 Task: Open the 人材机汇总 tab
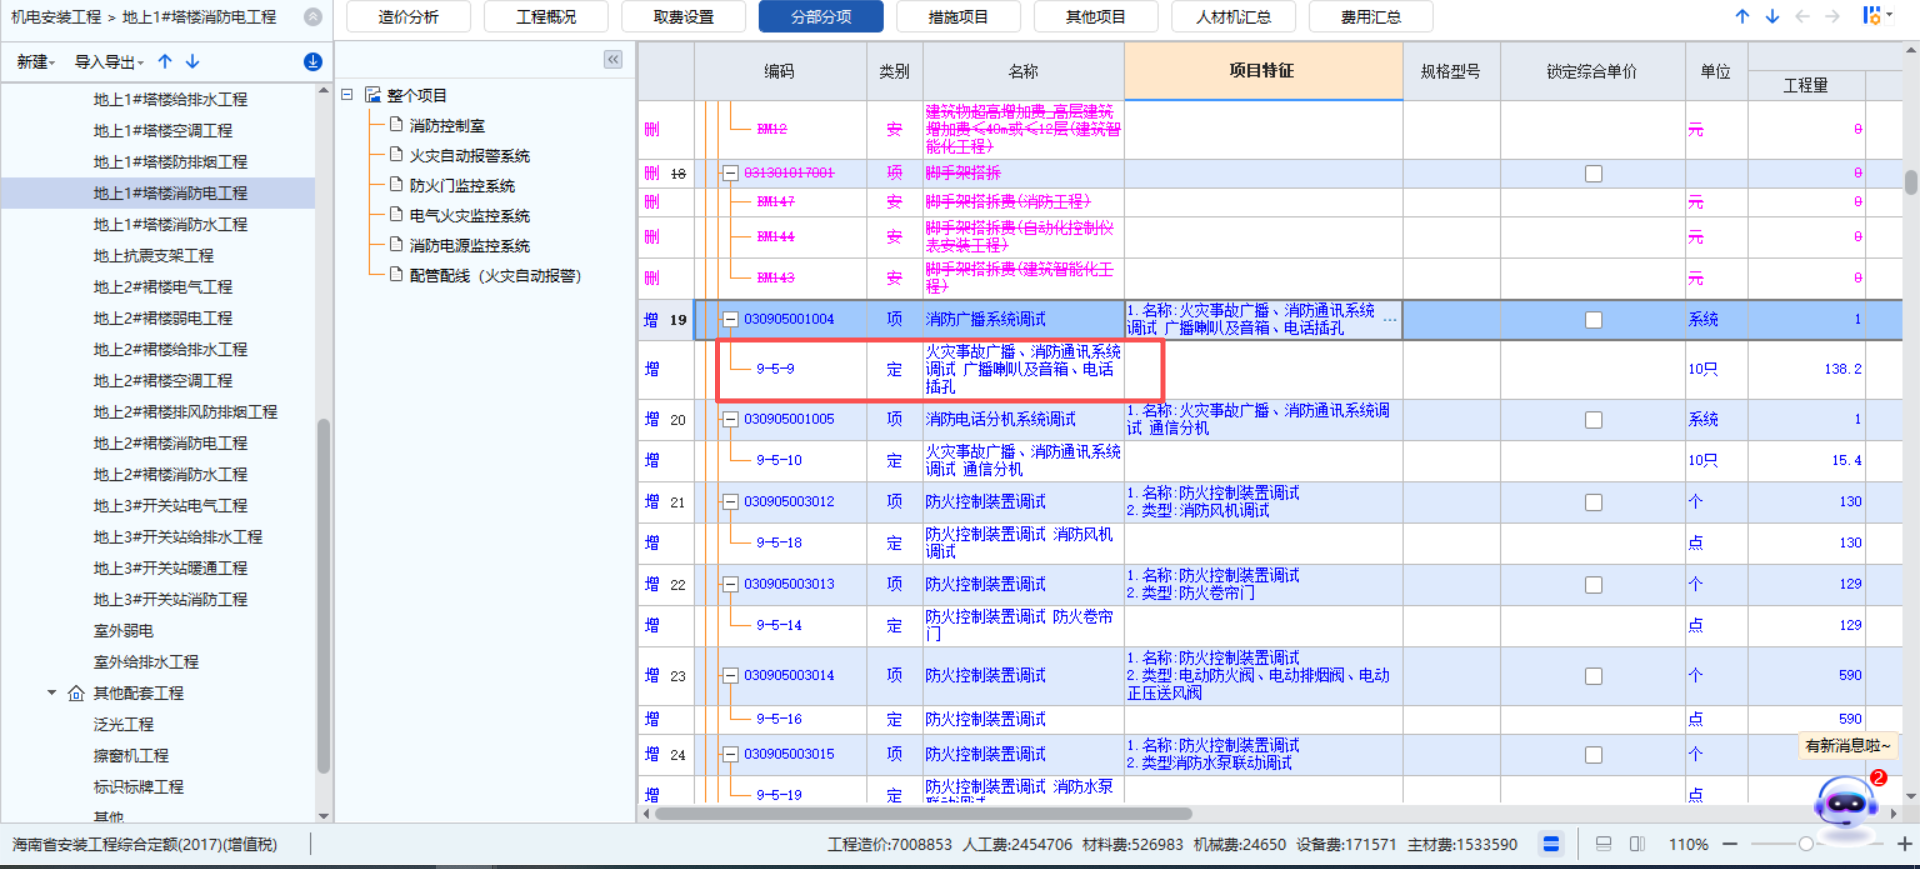click(x=1234, y=17)
